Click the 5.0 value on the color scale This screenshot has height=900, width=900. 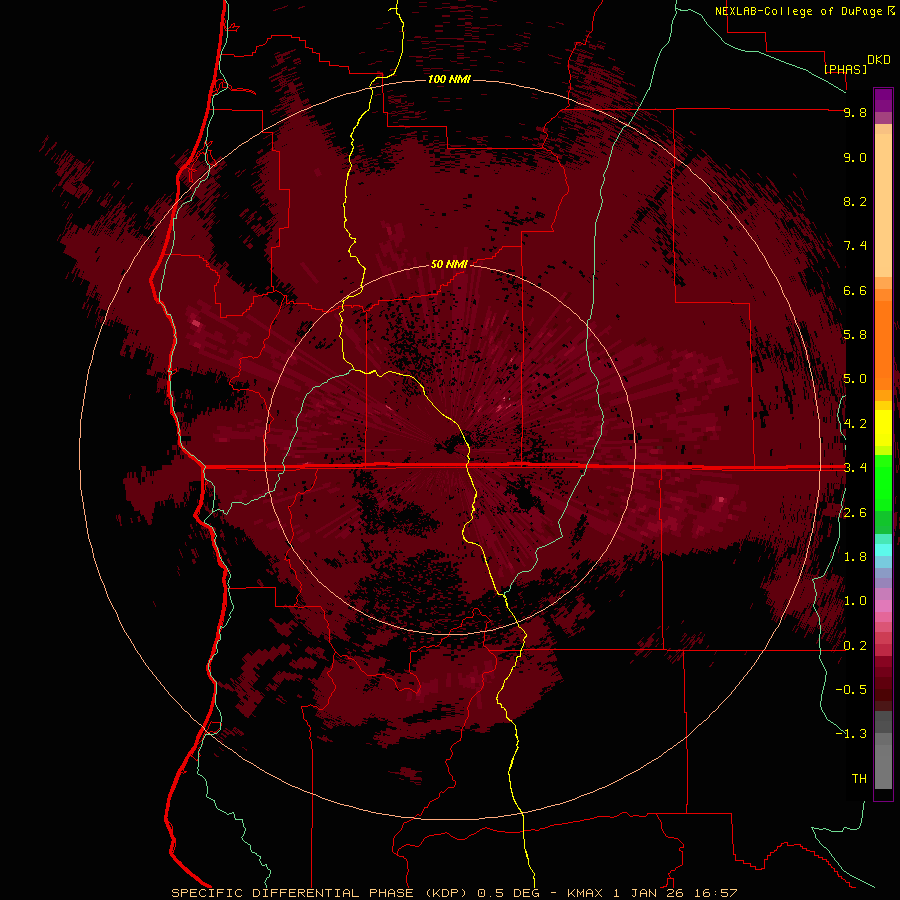(x=855, y=379)
